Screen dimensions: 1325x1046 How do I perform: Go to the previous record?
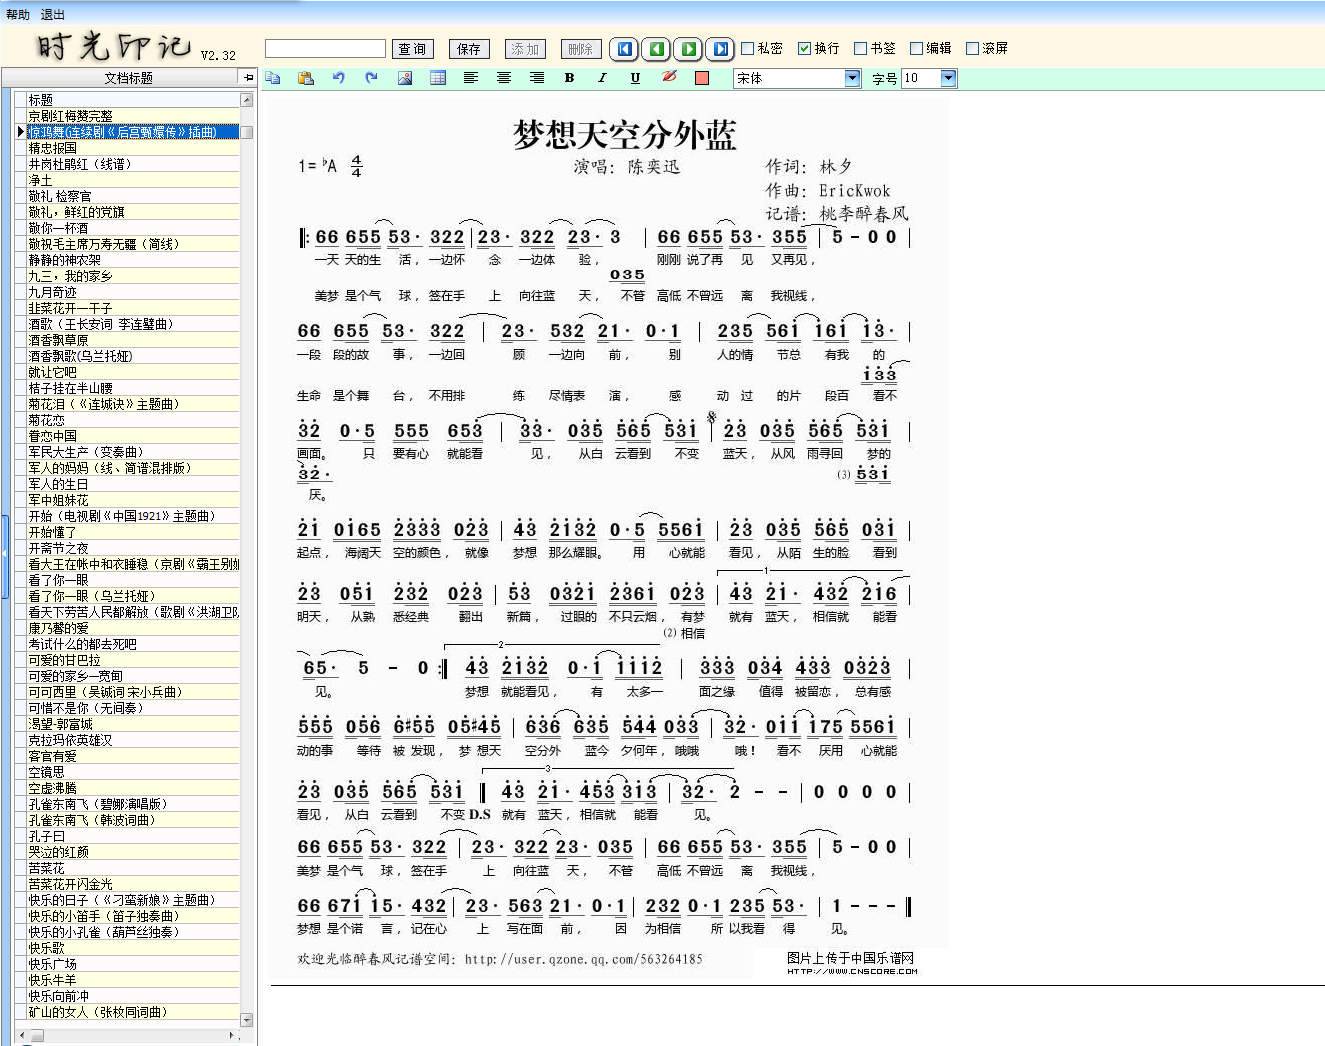tap(657, 48)
